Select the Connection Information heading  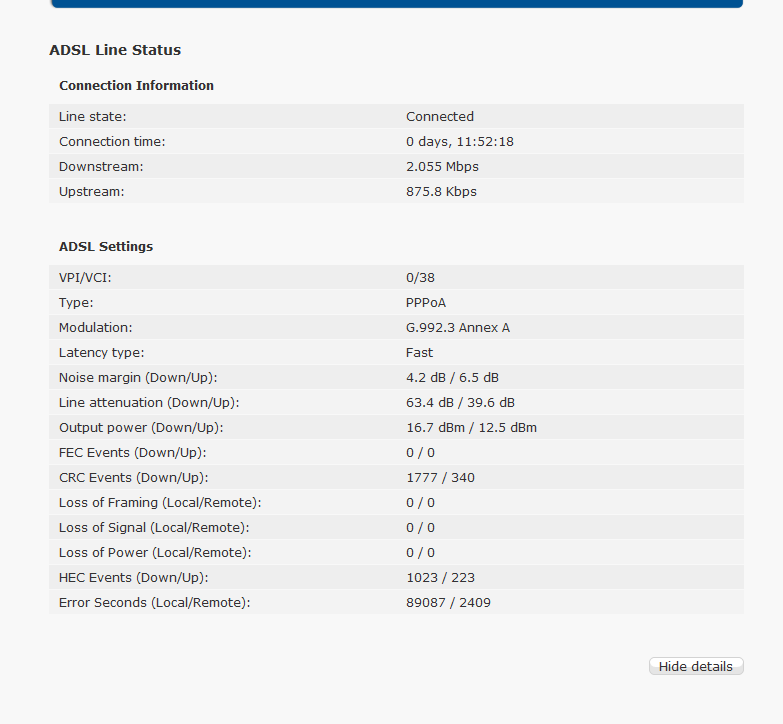pyautogui.click(x=136, y=85)
